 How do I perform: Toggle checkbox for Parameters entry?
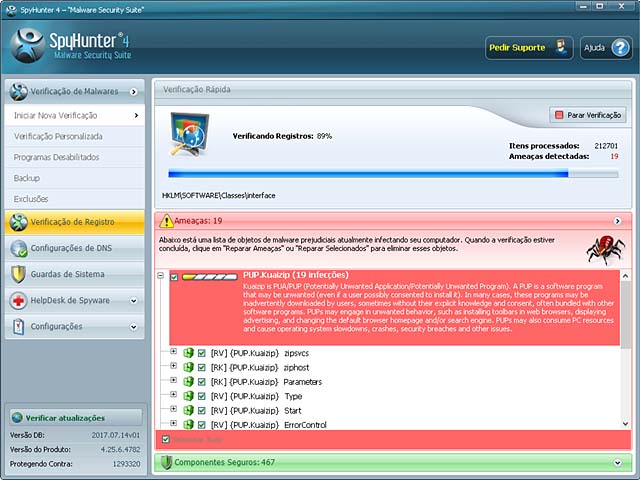pos(202,382)
